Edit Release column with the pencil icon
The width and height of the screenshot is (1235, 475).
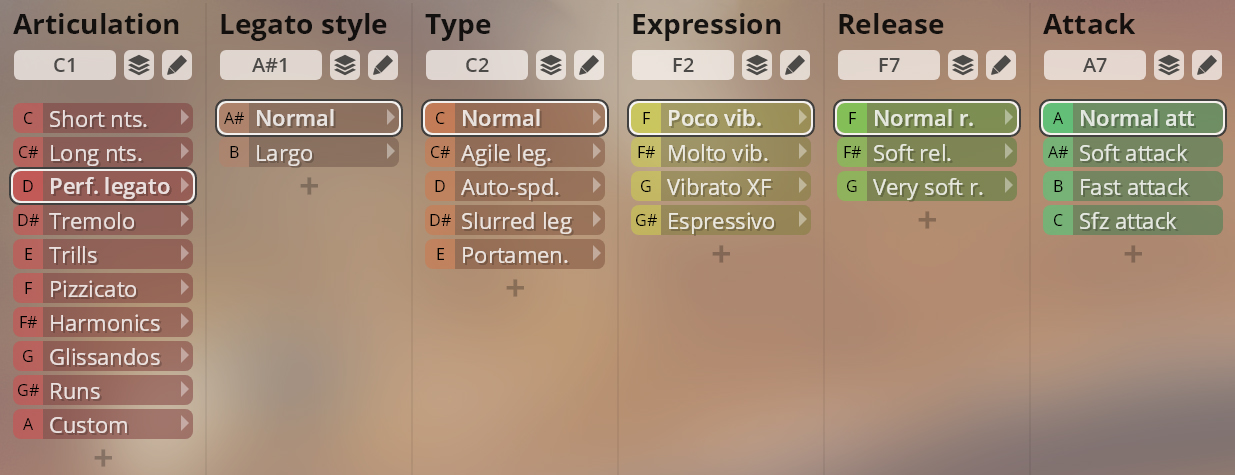1000,66
